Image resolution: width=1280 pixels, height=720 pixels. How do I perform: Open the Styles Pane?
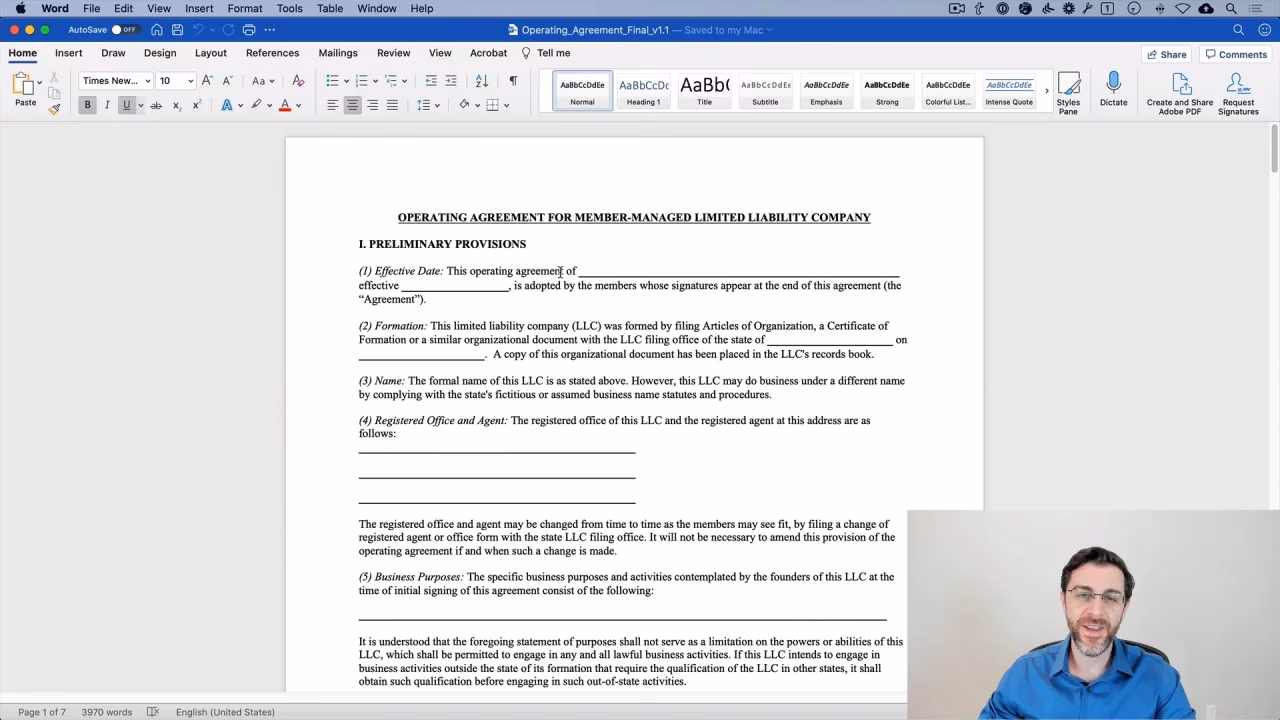coord(1068,90)
